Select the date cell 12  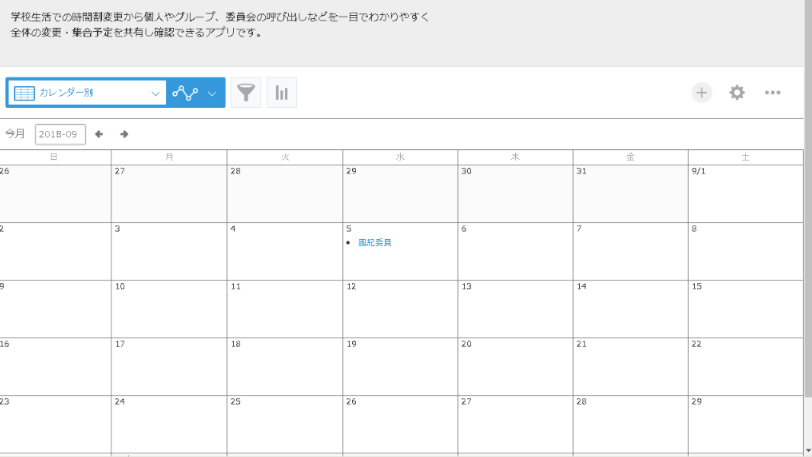400,309
